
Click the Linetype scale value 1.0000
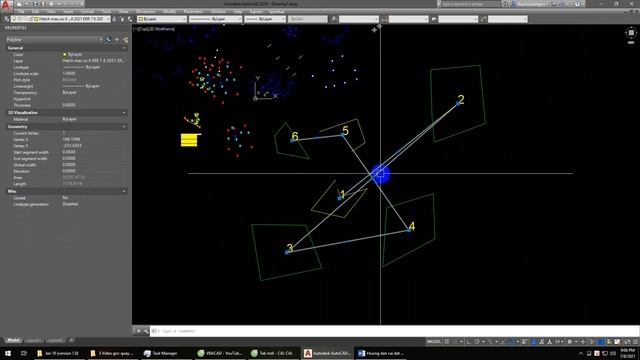pyautogui.click(x=69, y=73)
